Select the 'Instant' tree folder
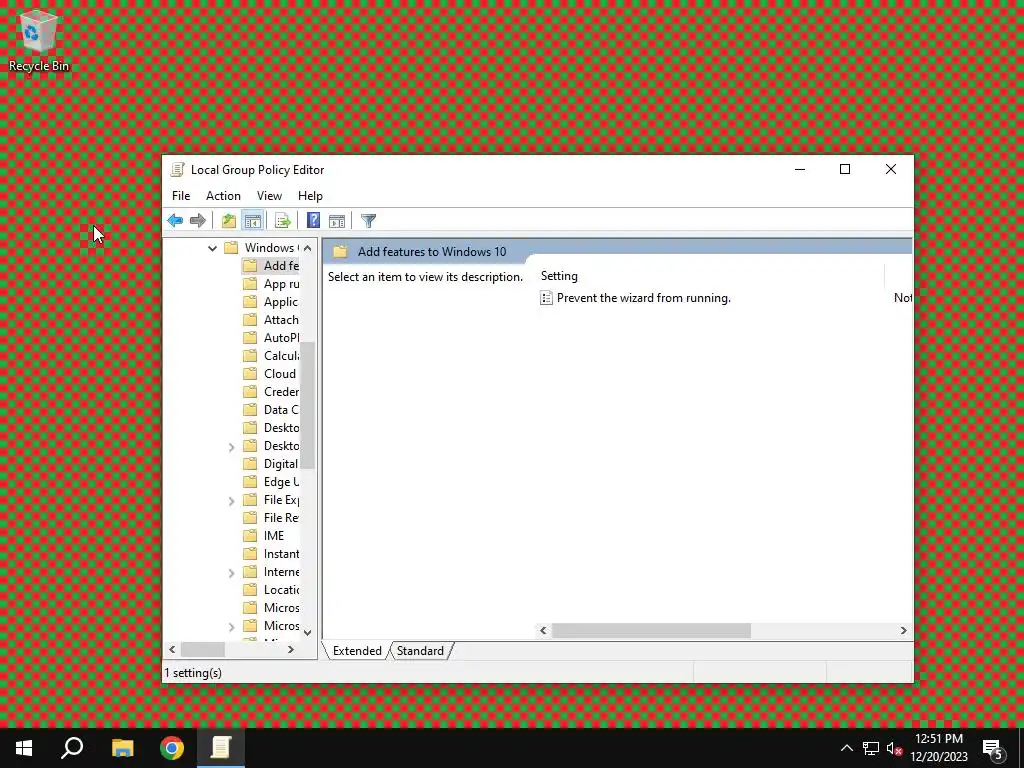This screenshot has height=768, width=1024. pos(281,554)
